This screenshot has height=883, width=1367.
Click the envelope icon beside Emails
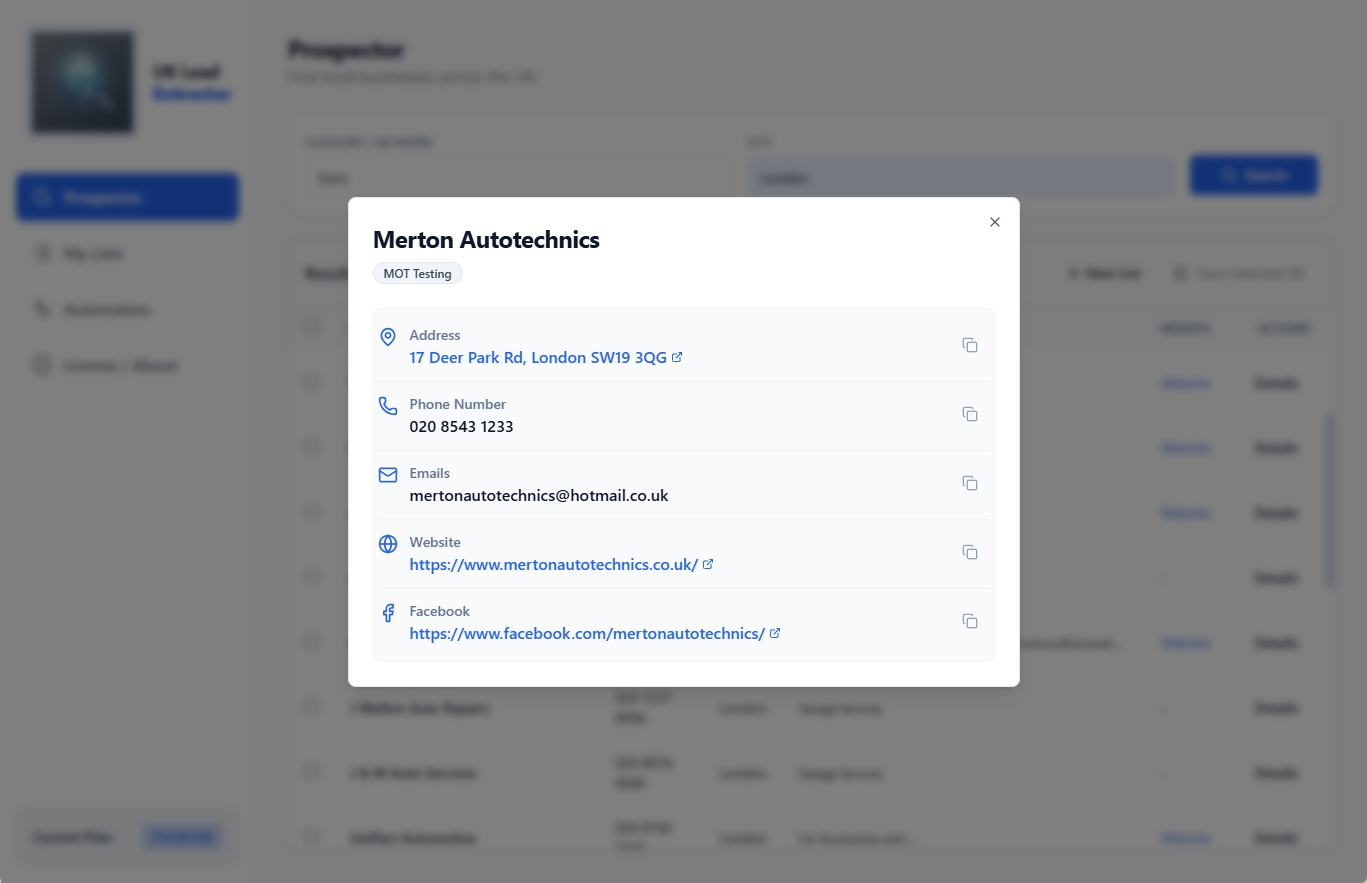point(388,475)
